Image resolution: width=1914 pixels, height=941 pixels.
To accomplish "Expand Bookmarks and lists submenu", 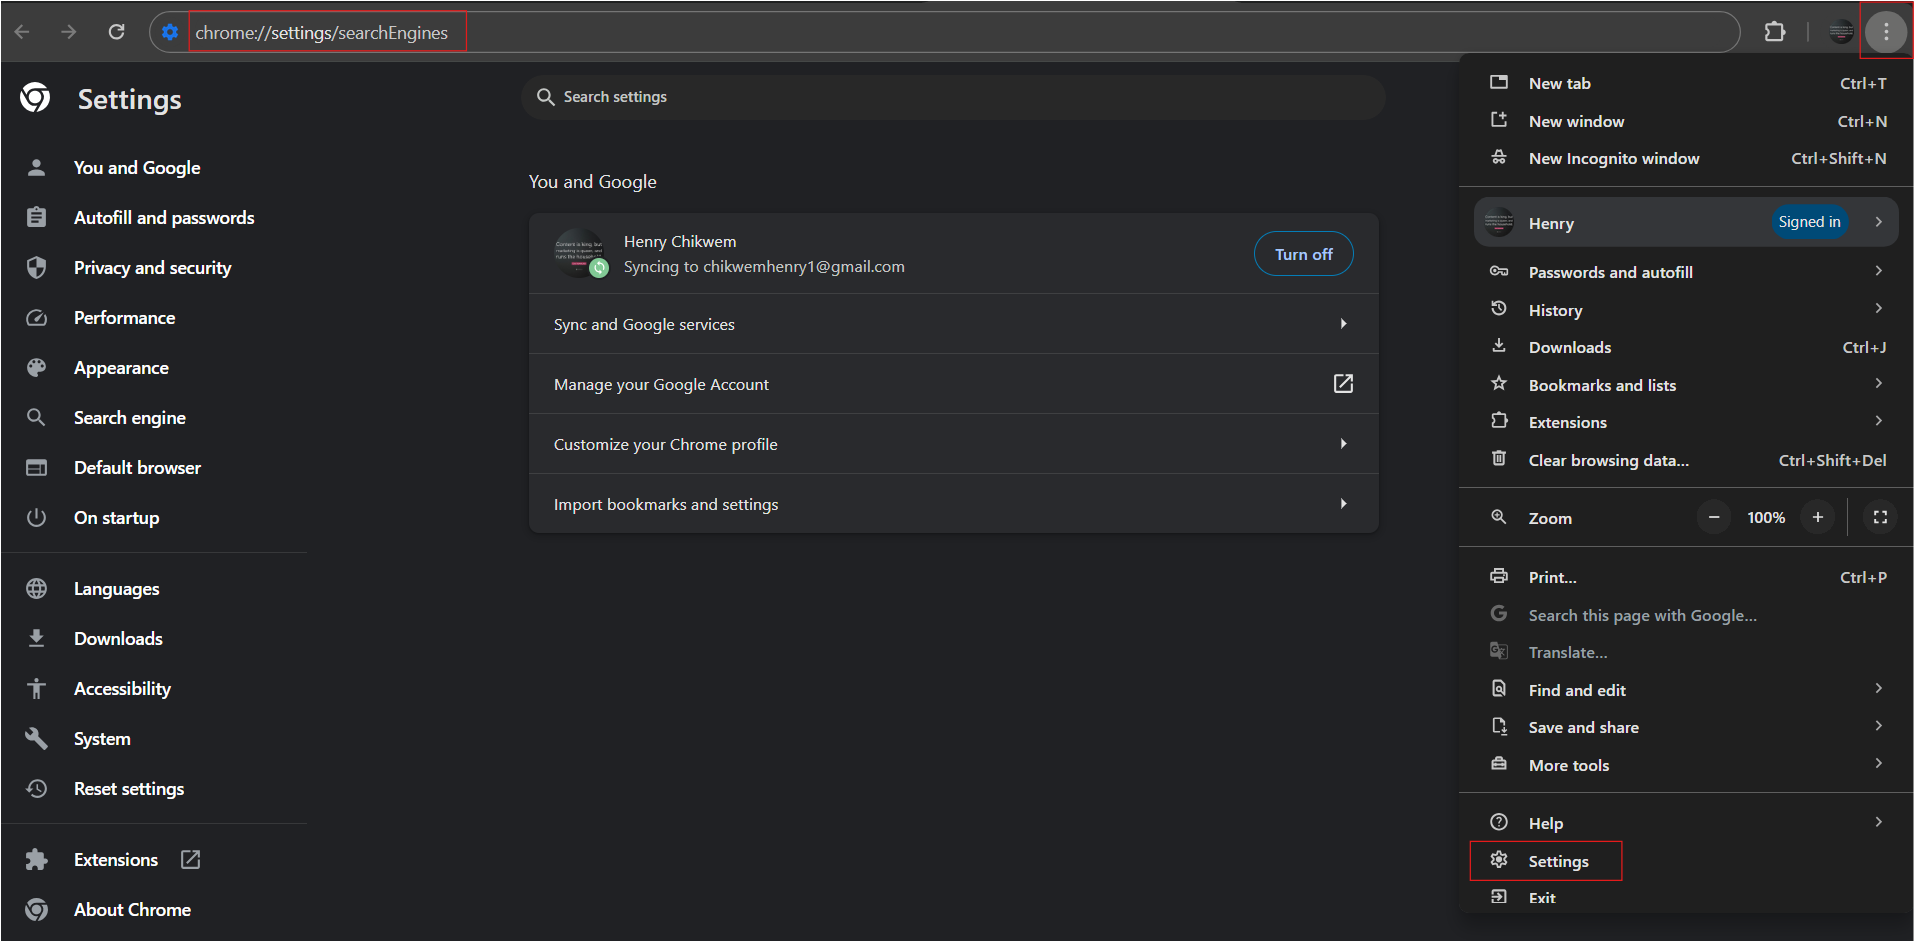I will click(1686, 385).
